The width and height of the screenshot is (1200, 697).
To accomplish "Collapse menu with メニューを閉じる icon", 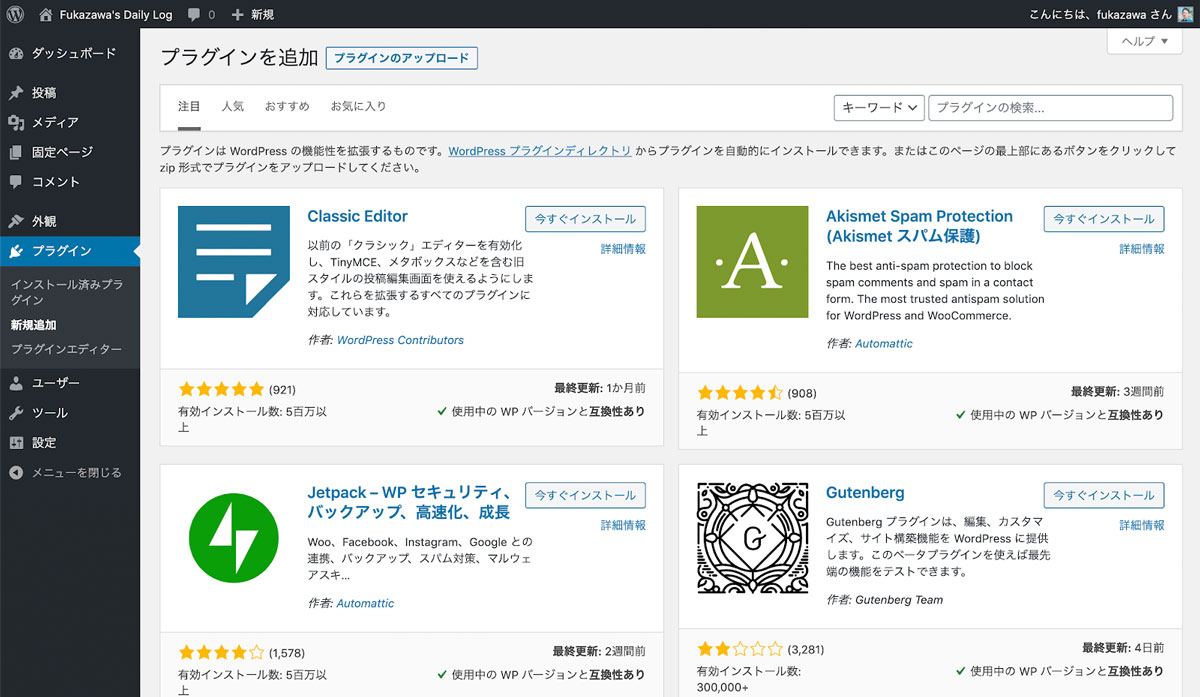I will pos(15,473).
